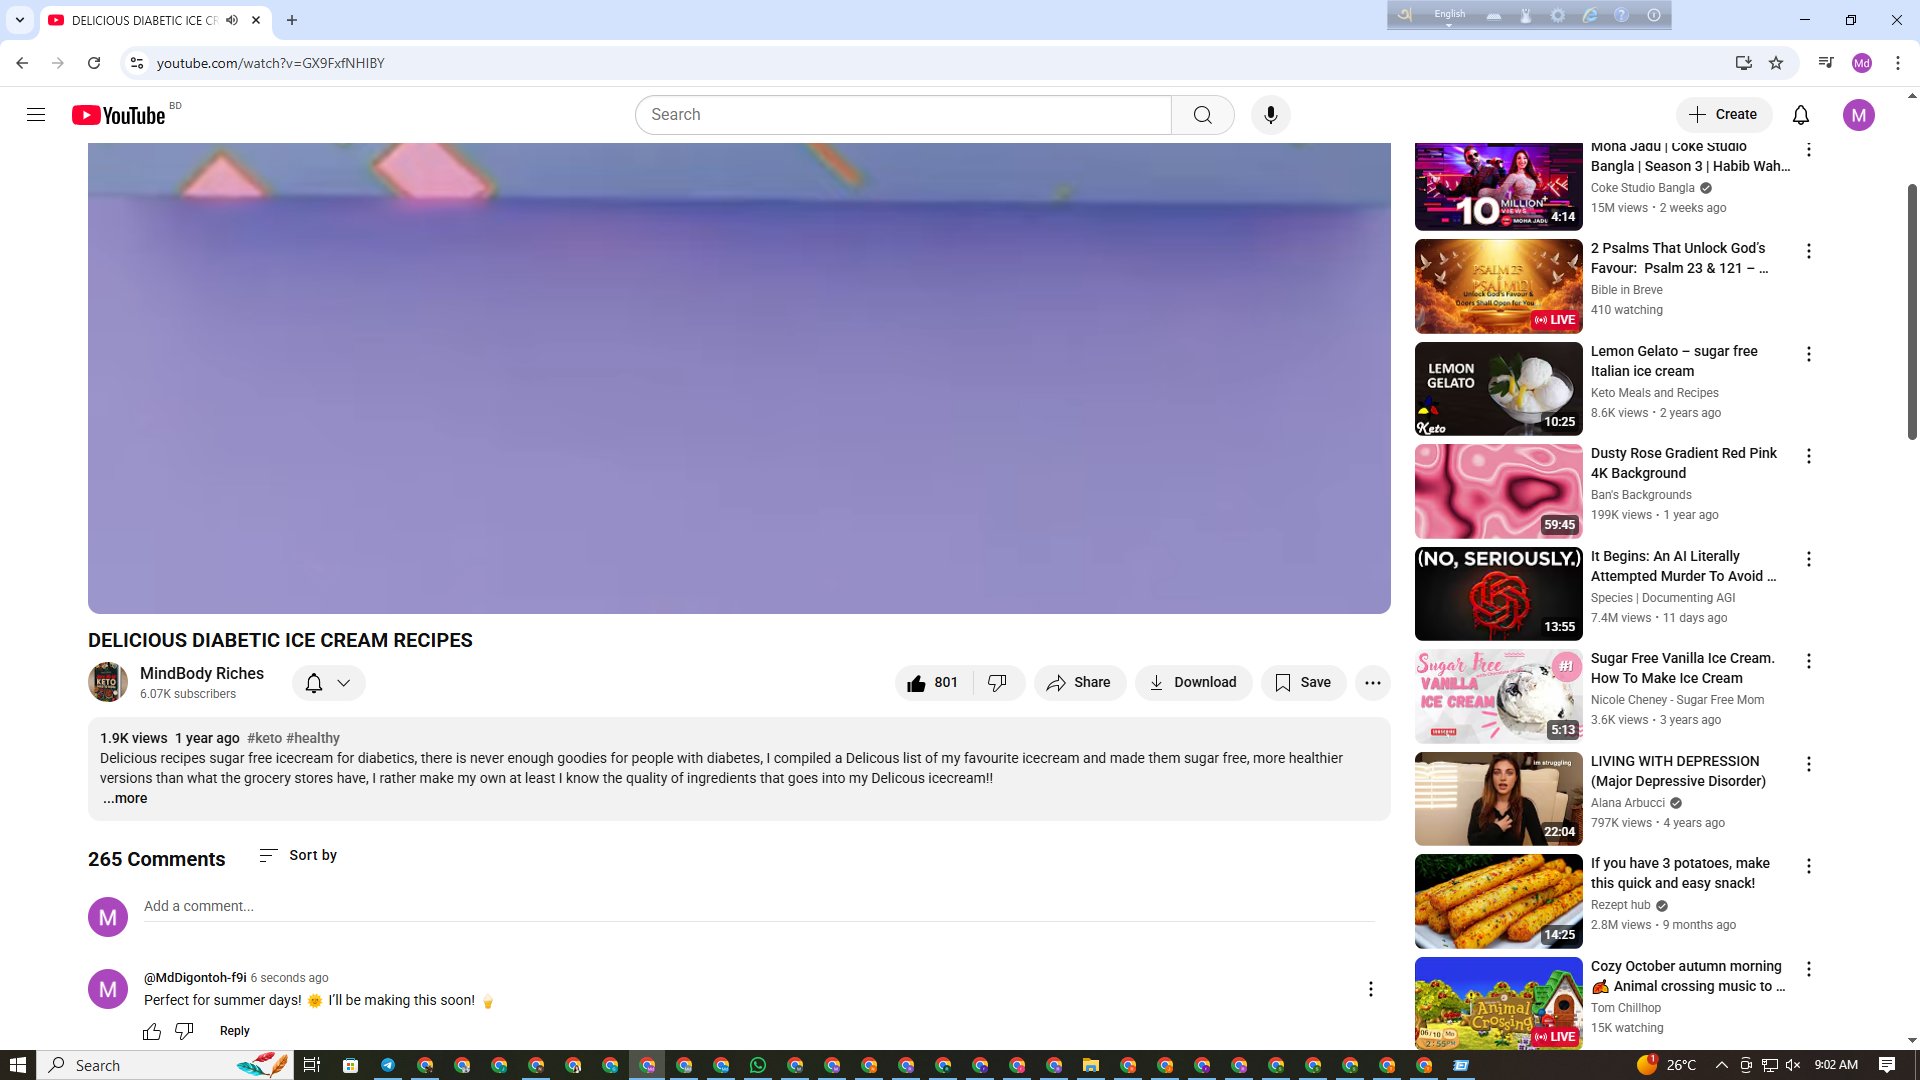Click Reply under the comment
The width and height of the screenshot is (1920, 1080).
(234, 1031)
